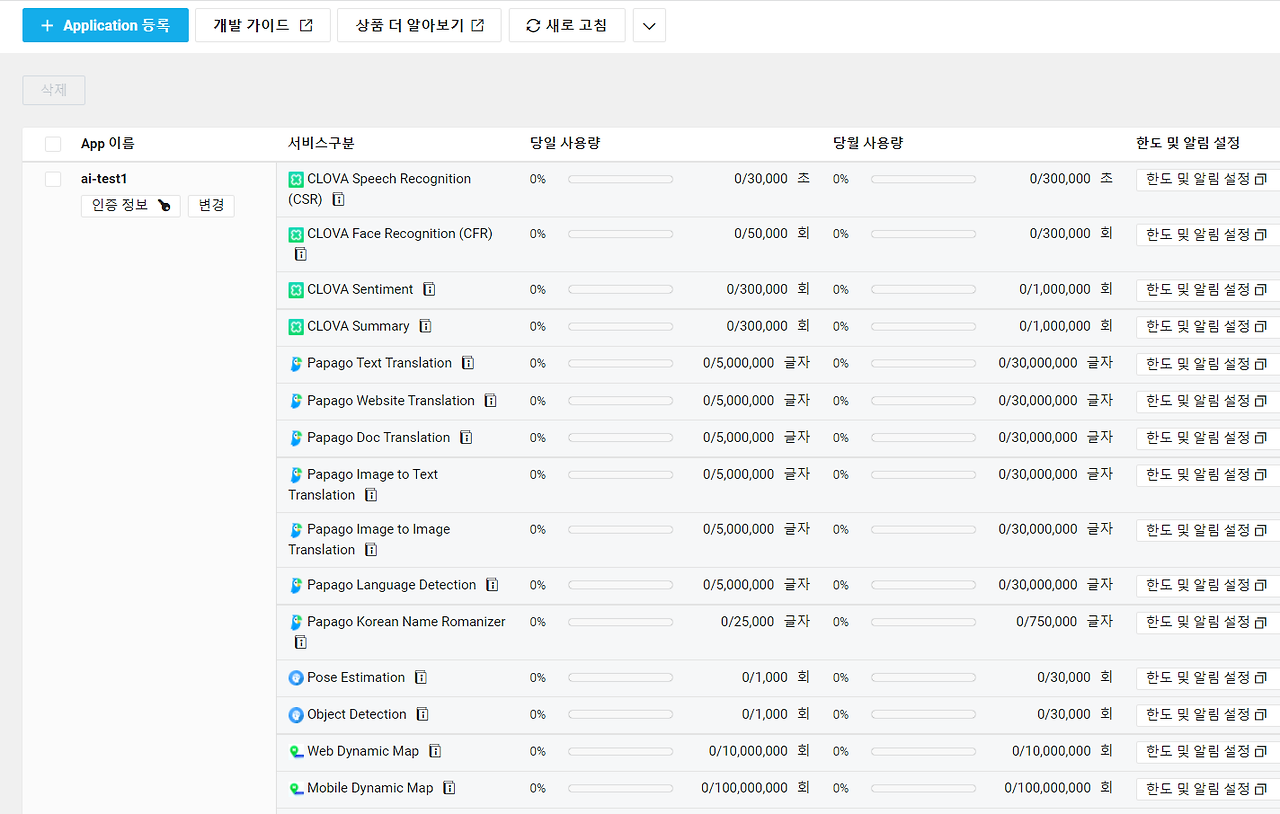The width and height of the screenshot is (1280, 814).
Task: Click the CLOVA Summary service icon
Action: coord(296,327)
